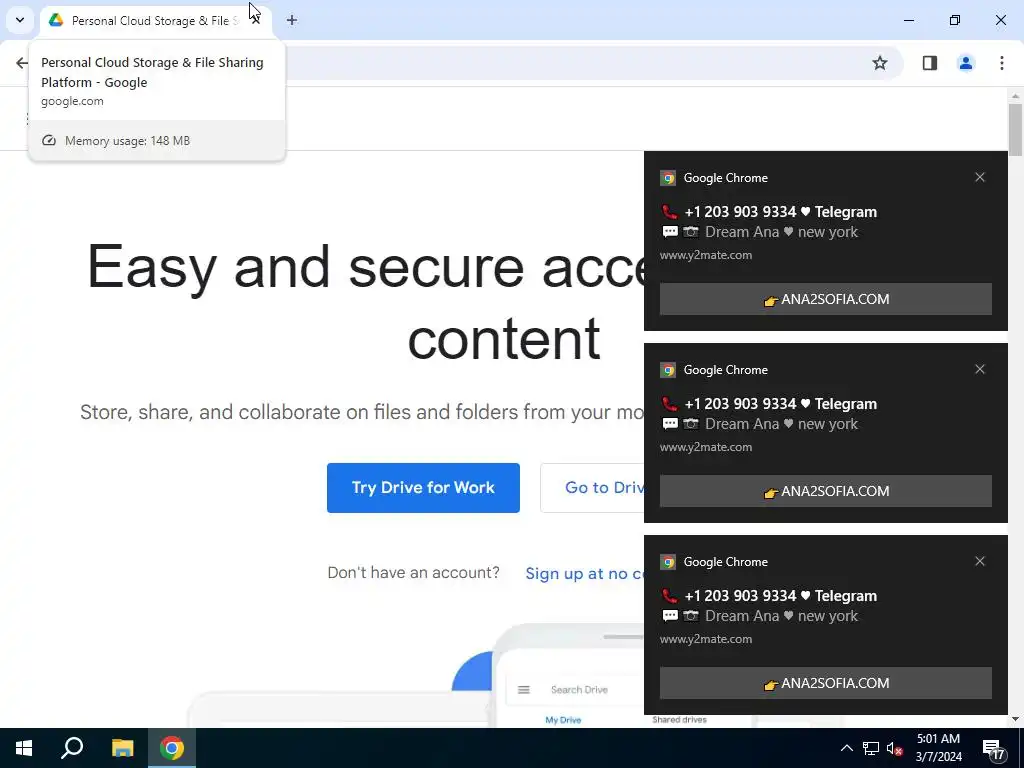Go back with the back arrow
Image resolution: width=1024 pixels, height=768 pixels.
pos(22,63)
